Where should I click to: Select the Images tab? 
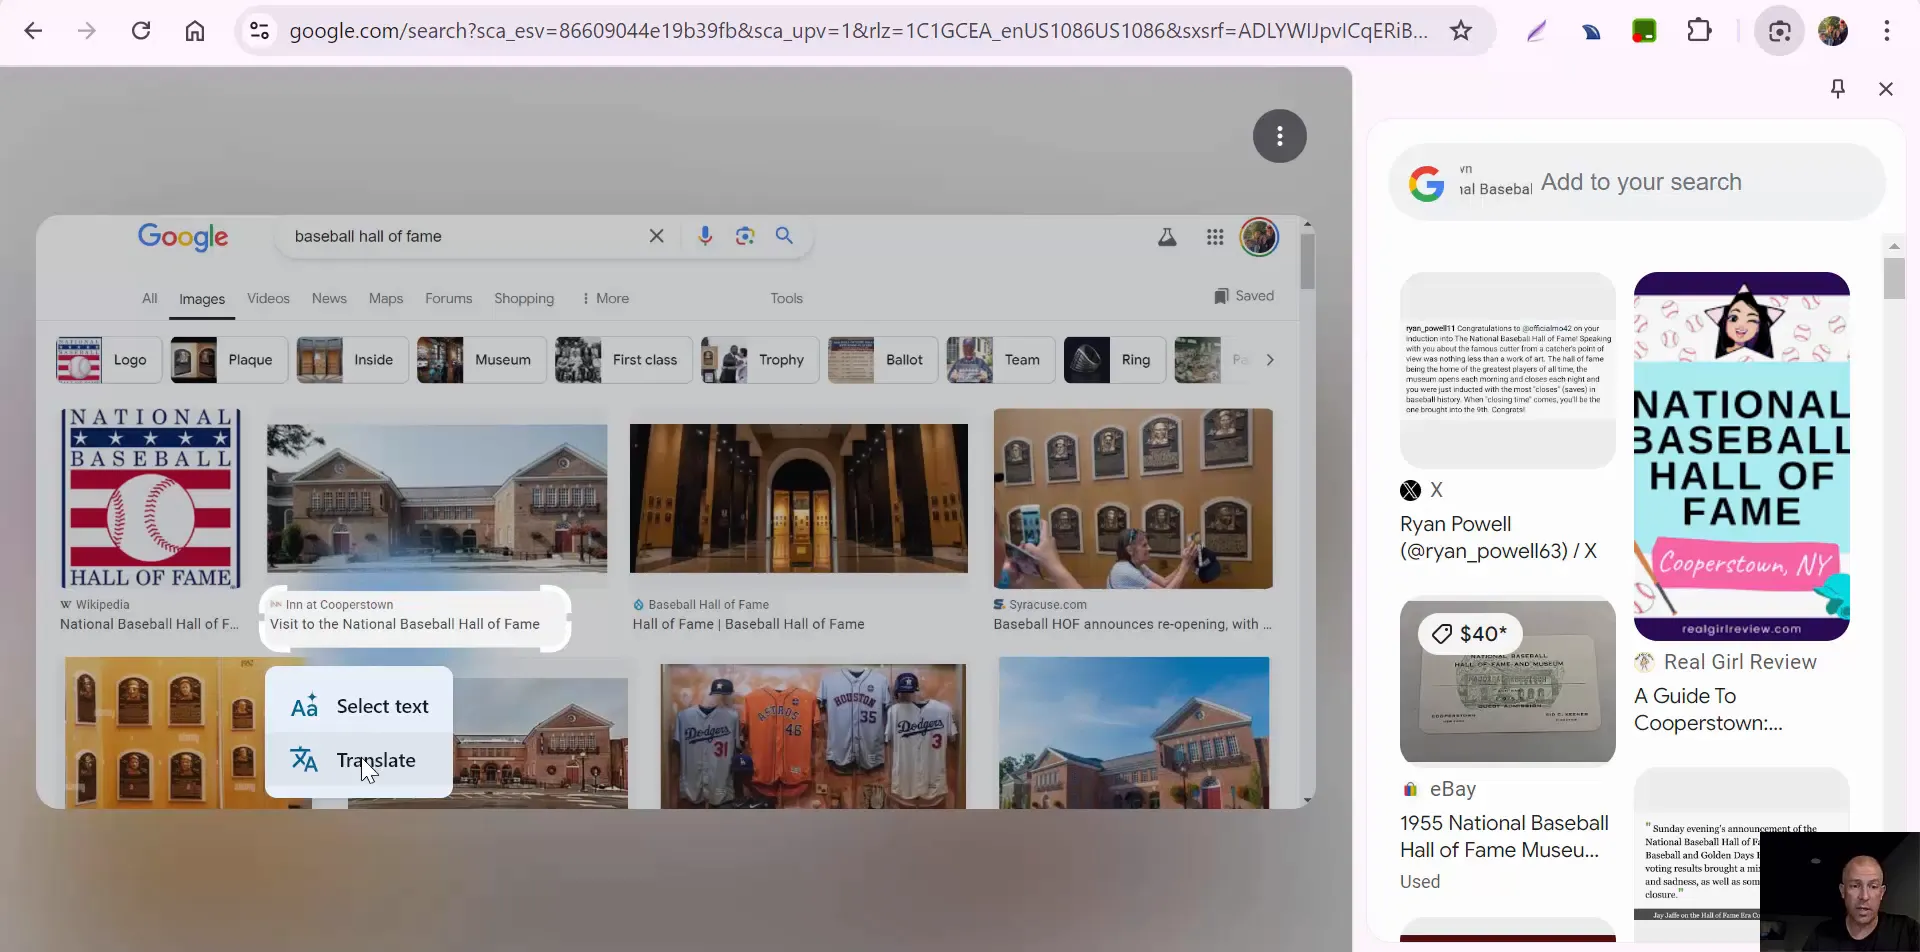coord(202,299)
